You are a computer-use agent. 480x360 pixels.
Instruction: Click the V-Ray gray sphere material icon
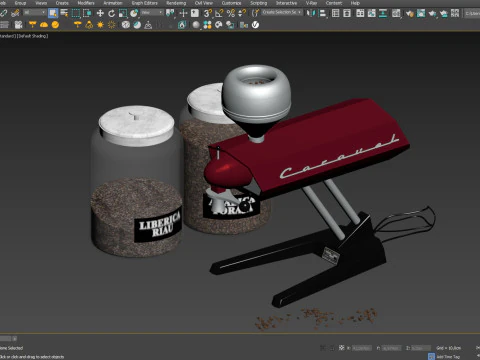pos(196,25)
